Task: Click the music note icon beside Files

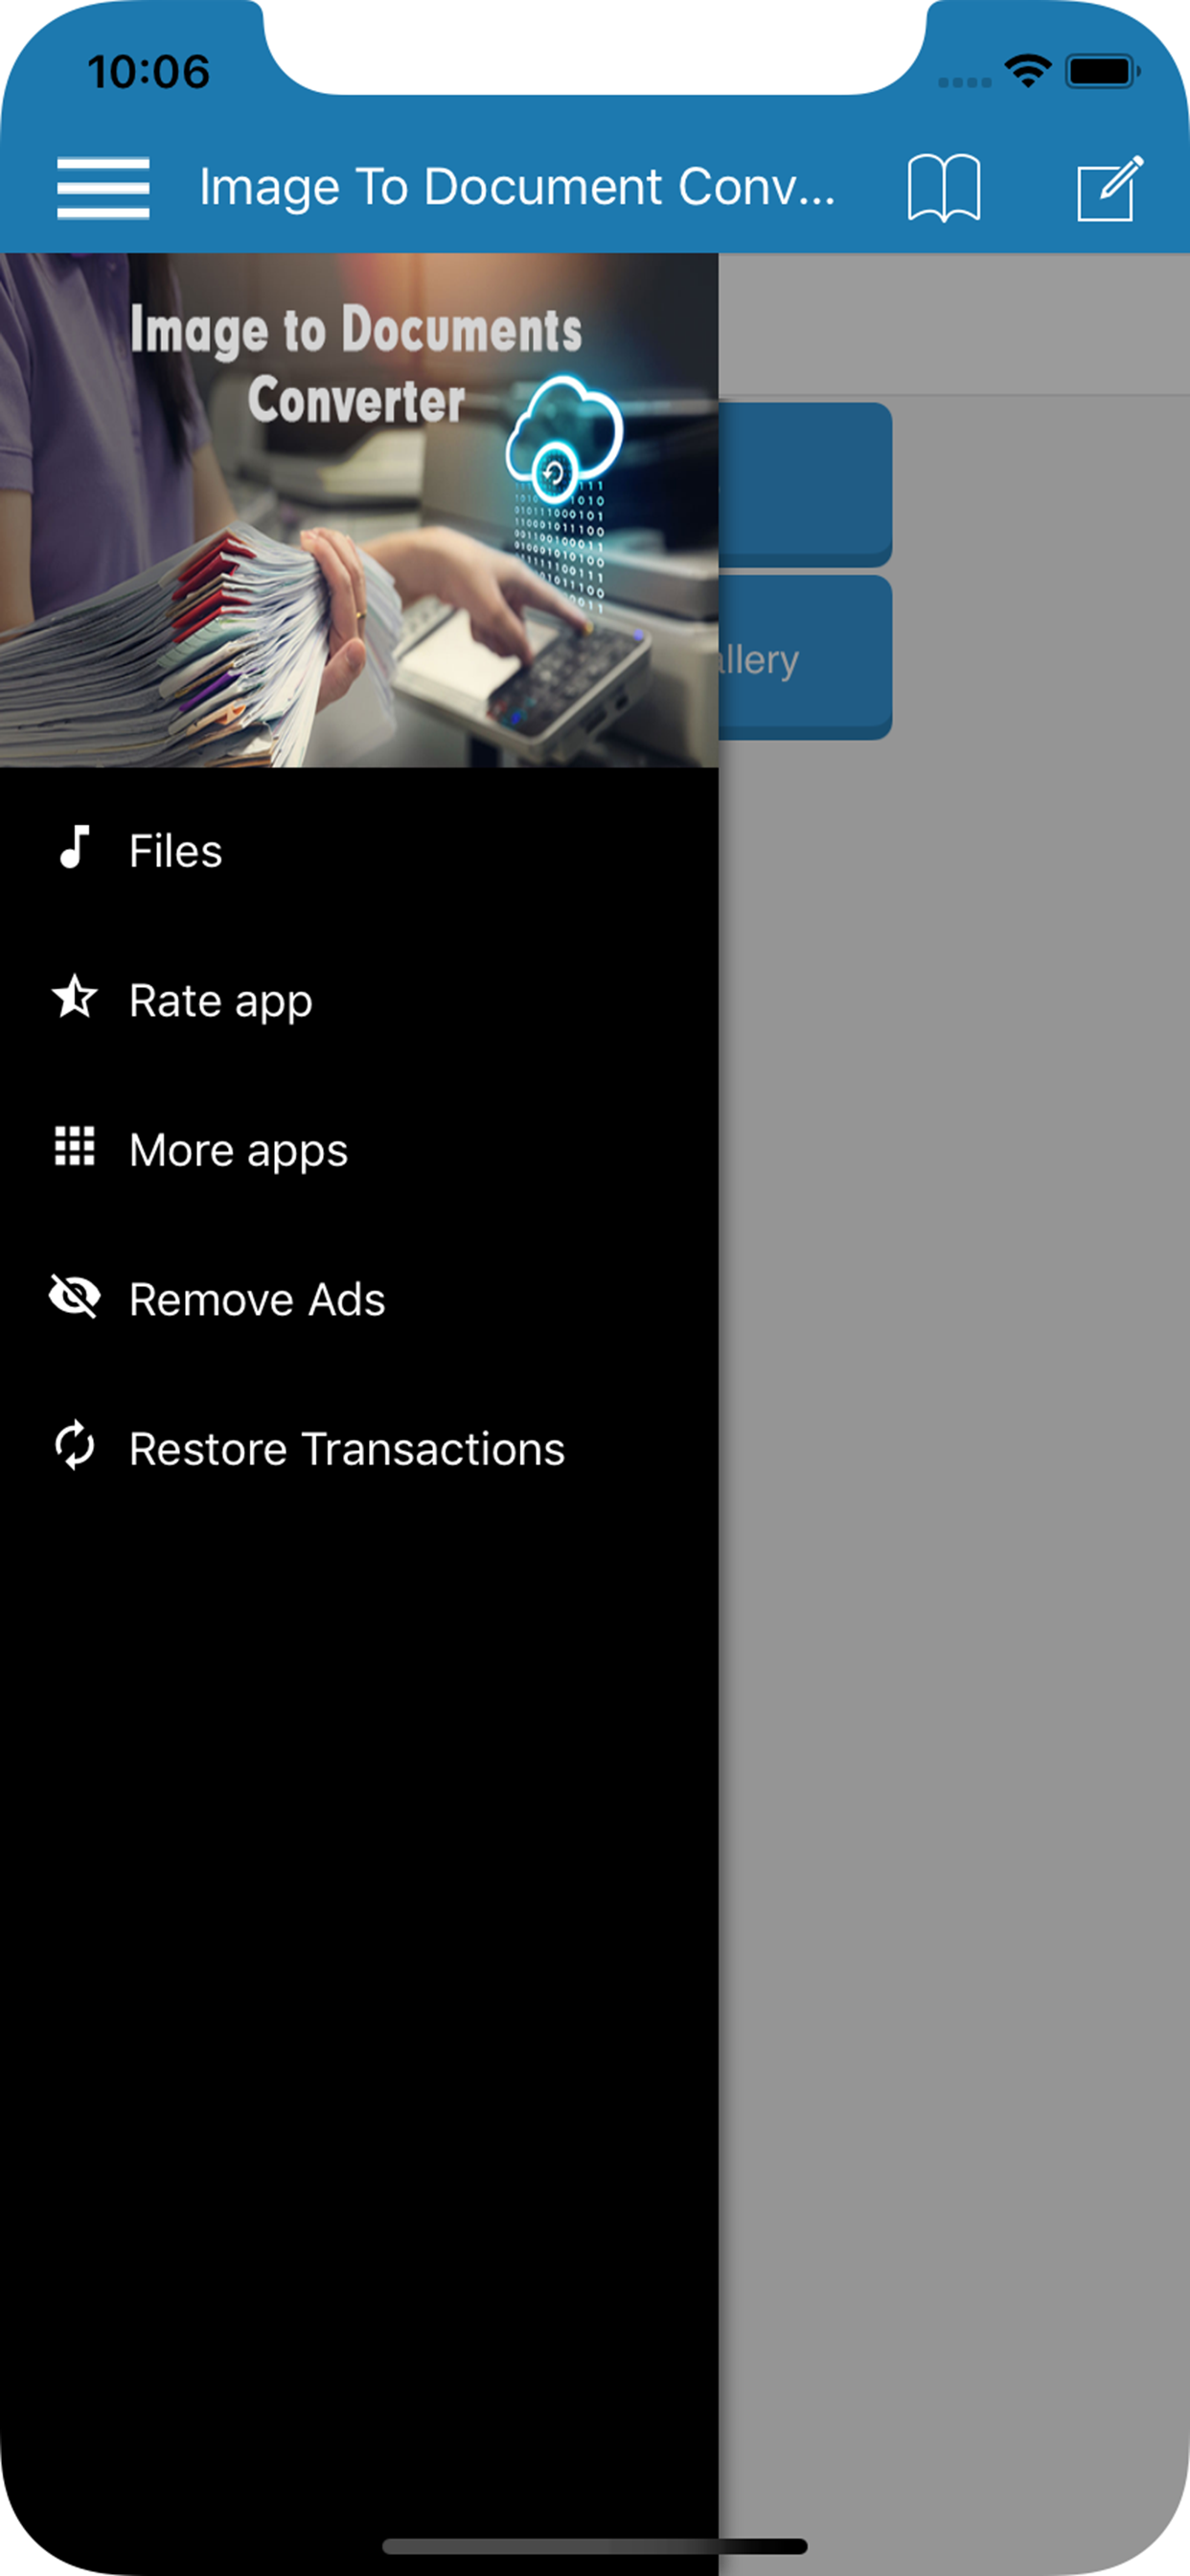Action: tap(75, 848)
